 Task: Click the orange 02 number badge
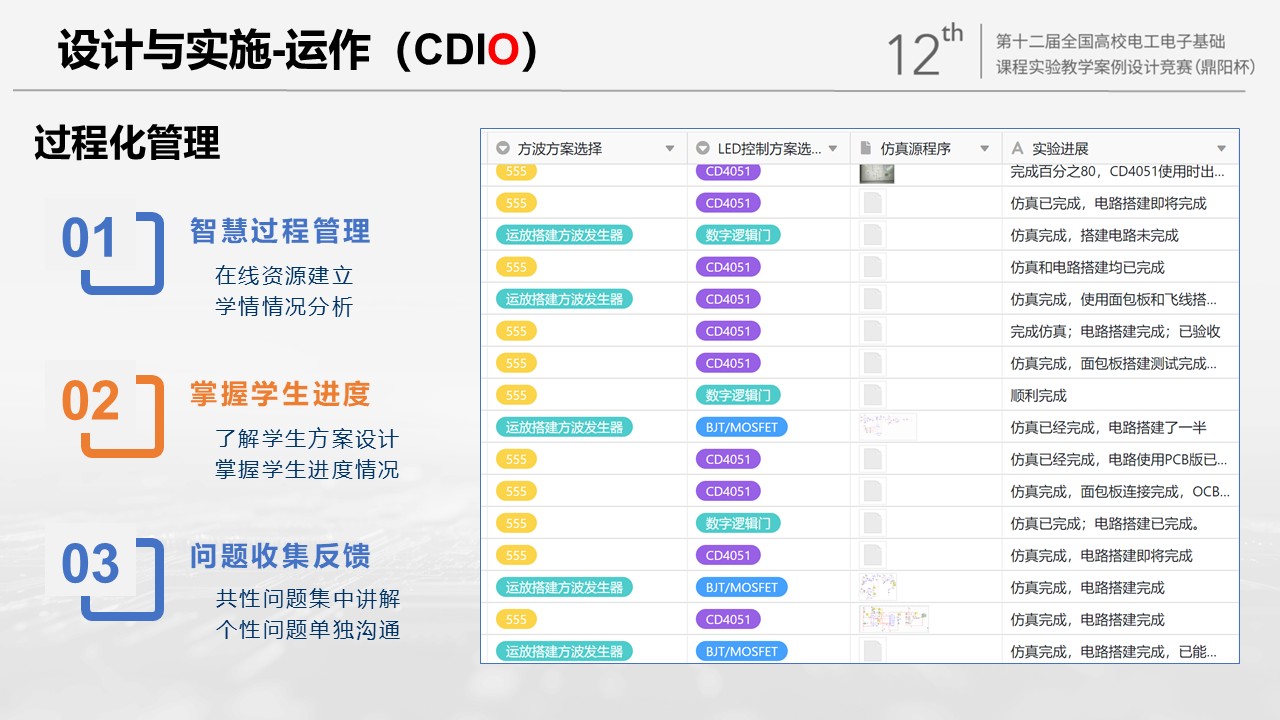(x=91, y=402)
